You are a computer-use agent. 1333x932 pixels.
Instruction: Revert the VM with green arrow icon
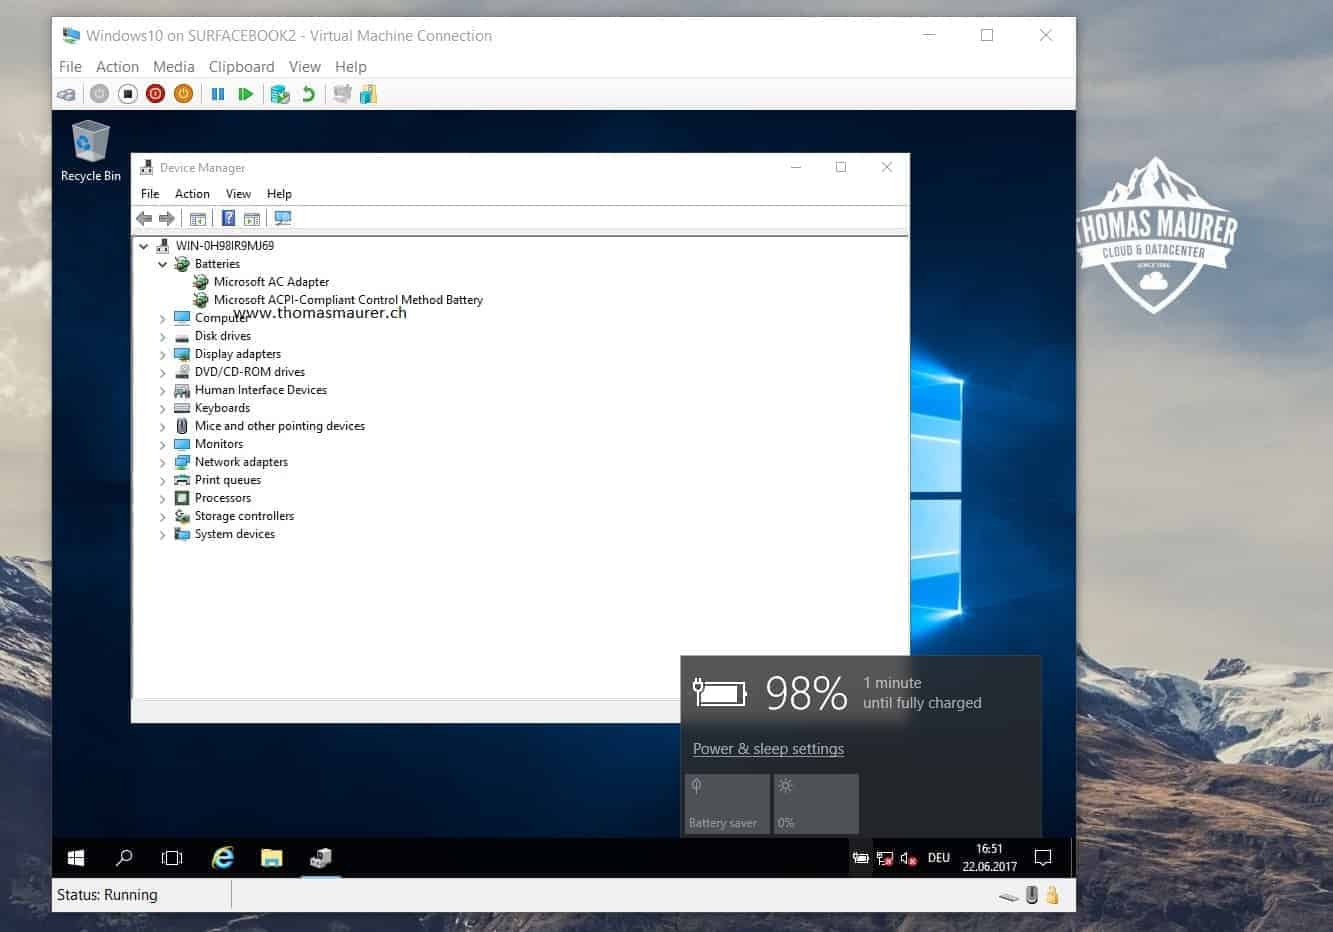tap(308, 94)
